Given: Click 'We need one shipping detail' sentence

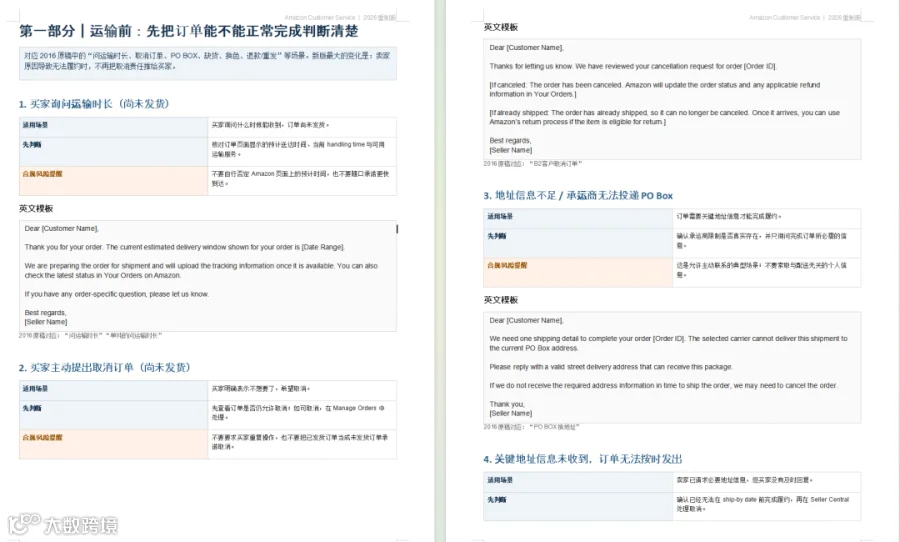Looking at the screenshot, I should click(x=669, y=343).
